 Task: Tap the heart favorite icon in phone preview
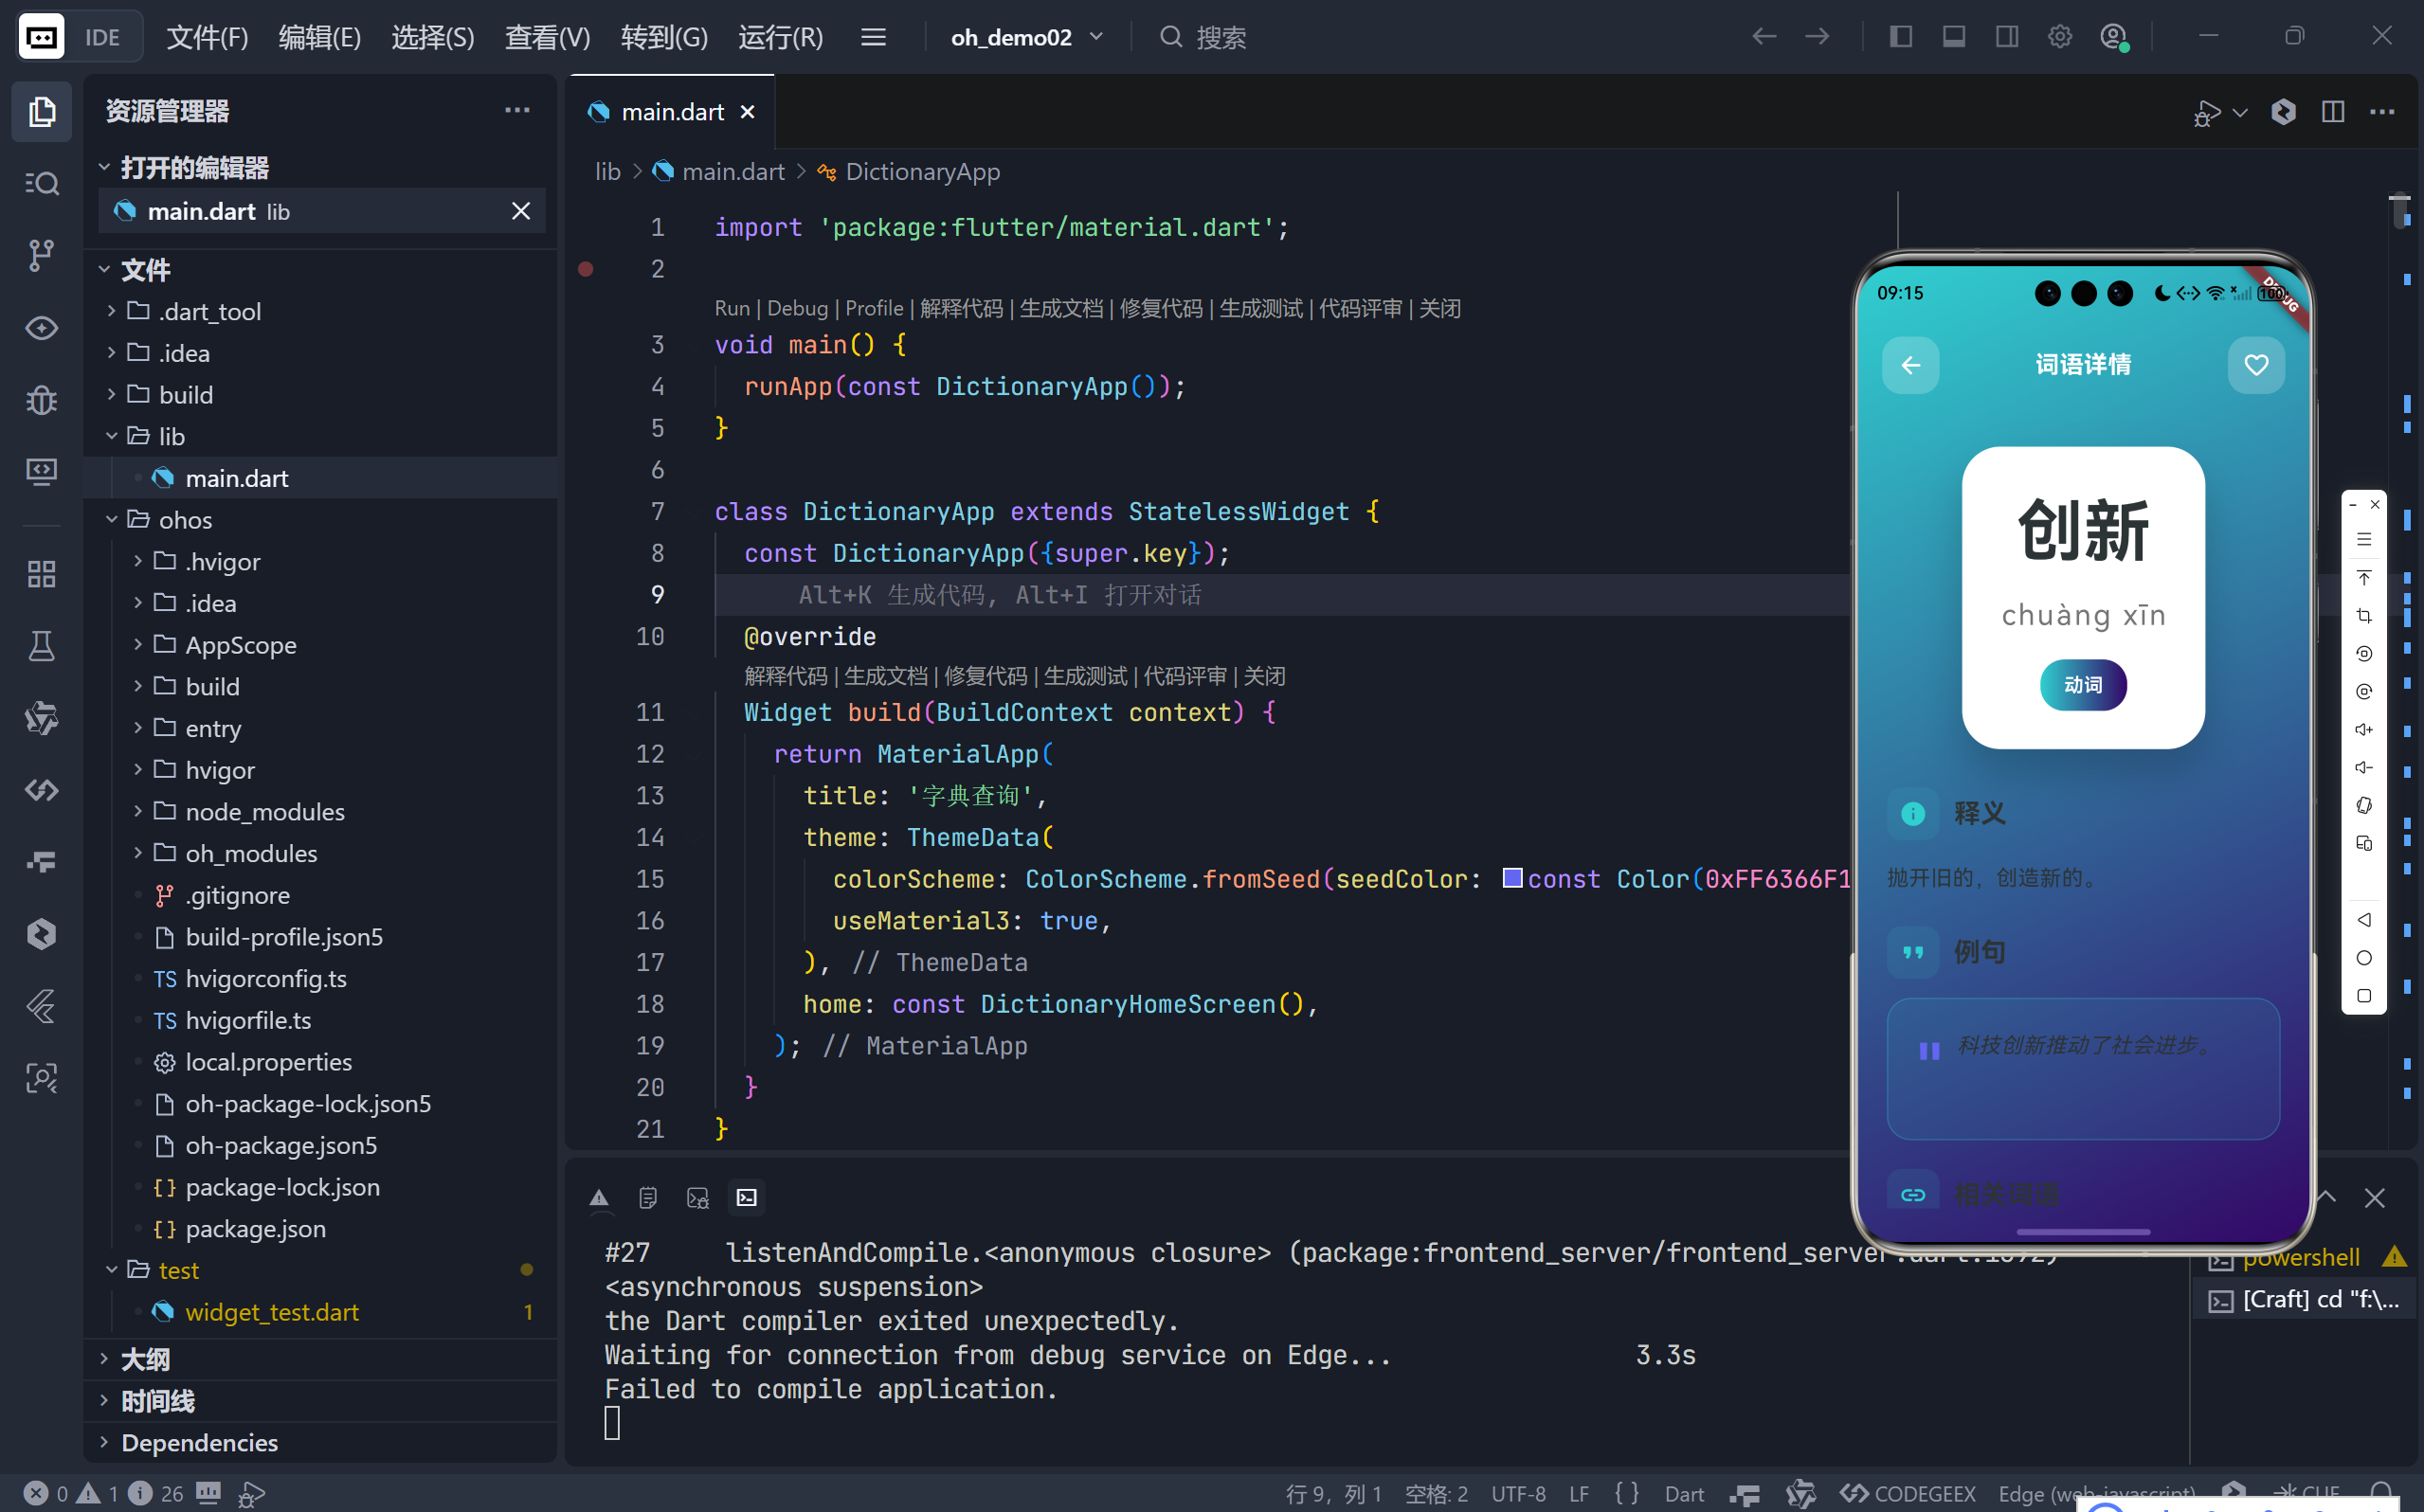coord(2255,365)
